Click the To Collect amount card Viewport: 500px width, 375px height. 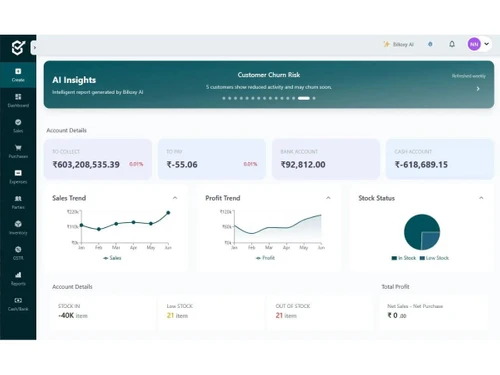(x=98, y=159)
